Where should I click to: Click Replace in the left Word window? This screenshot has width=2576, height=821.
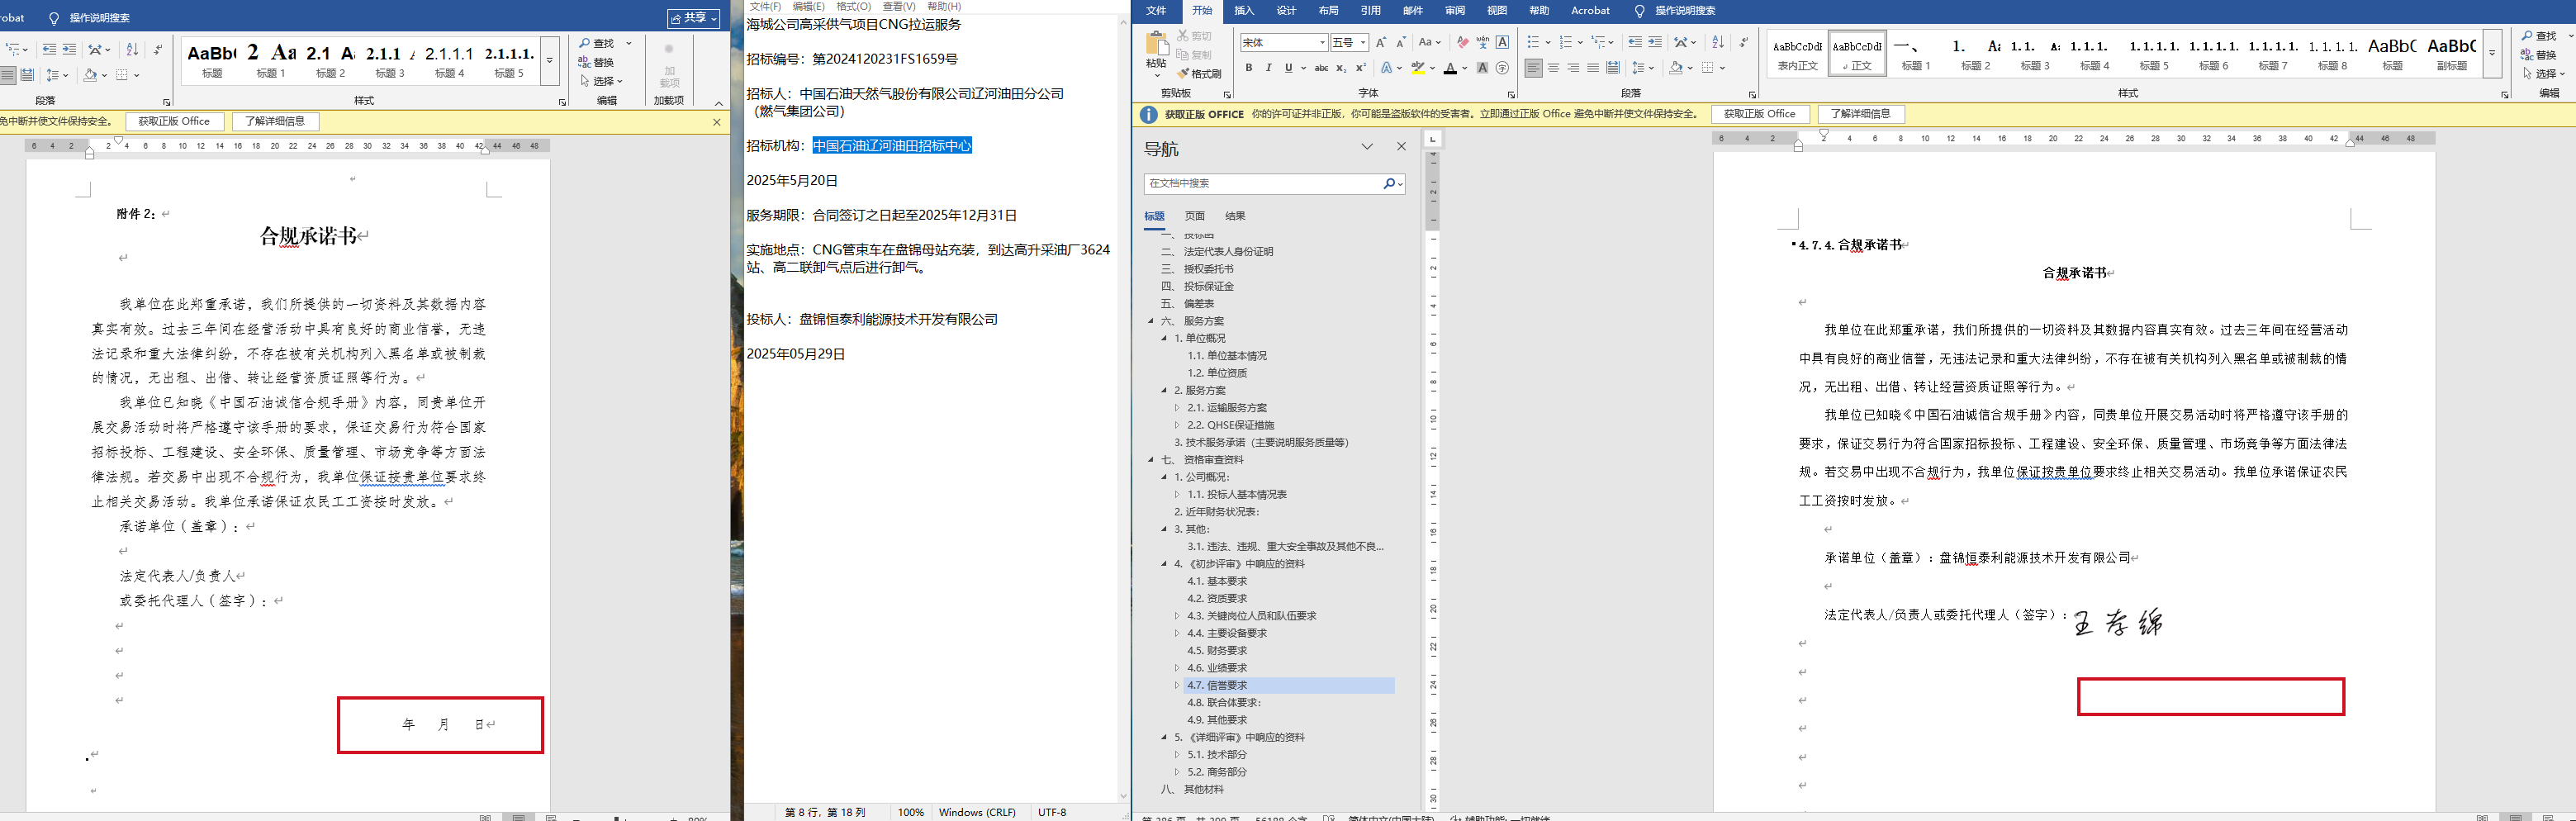click(597, 62)
